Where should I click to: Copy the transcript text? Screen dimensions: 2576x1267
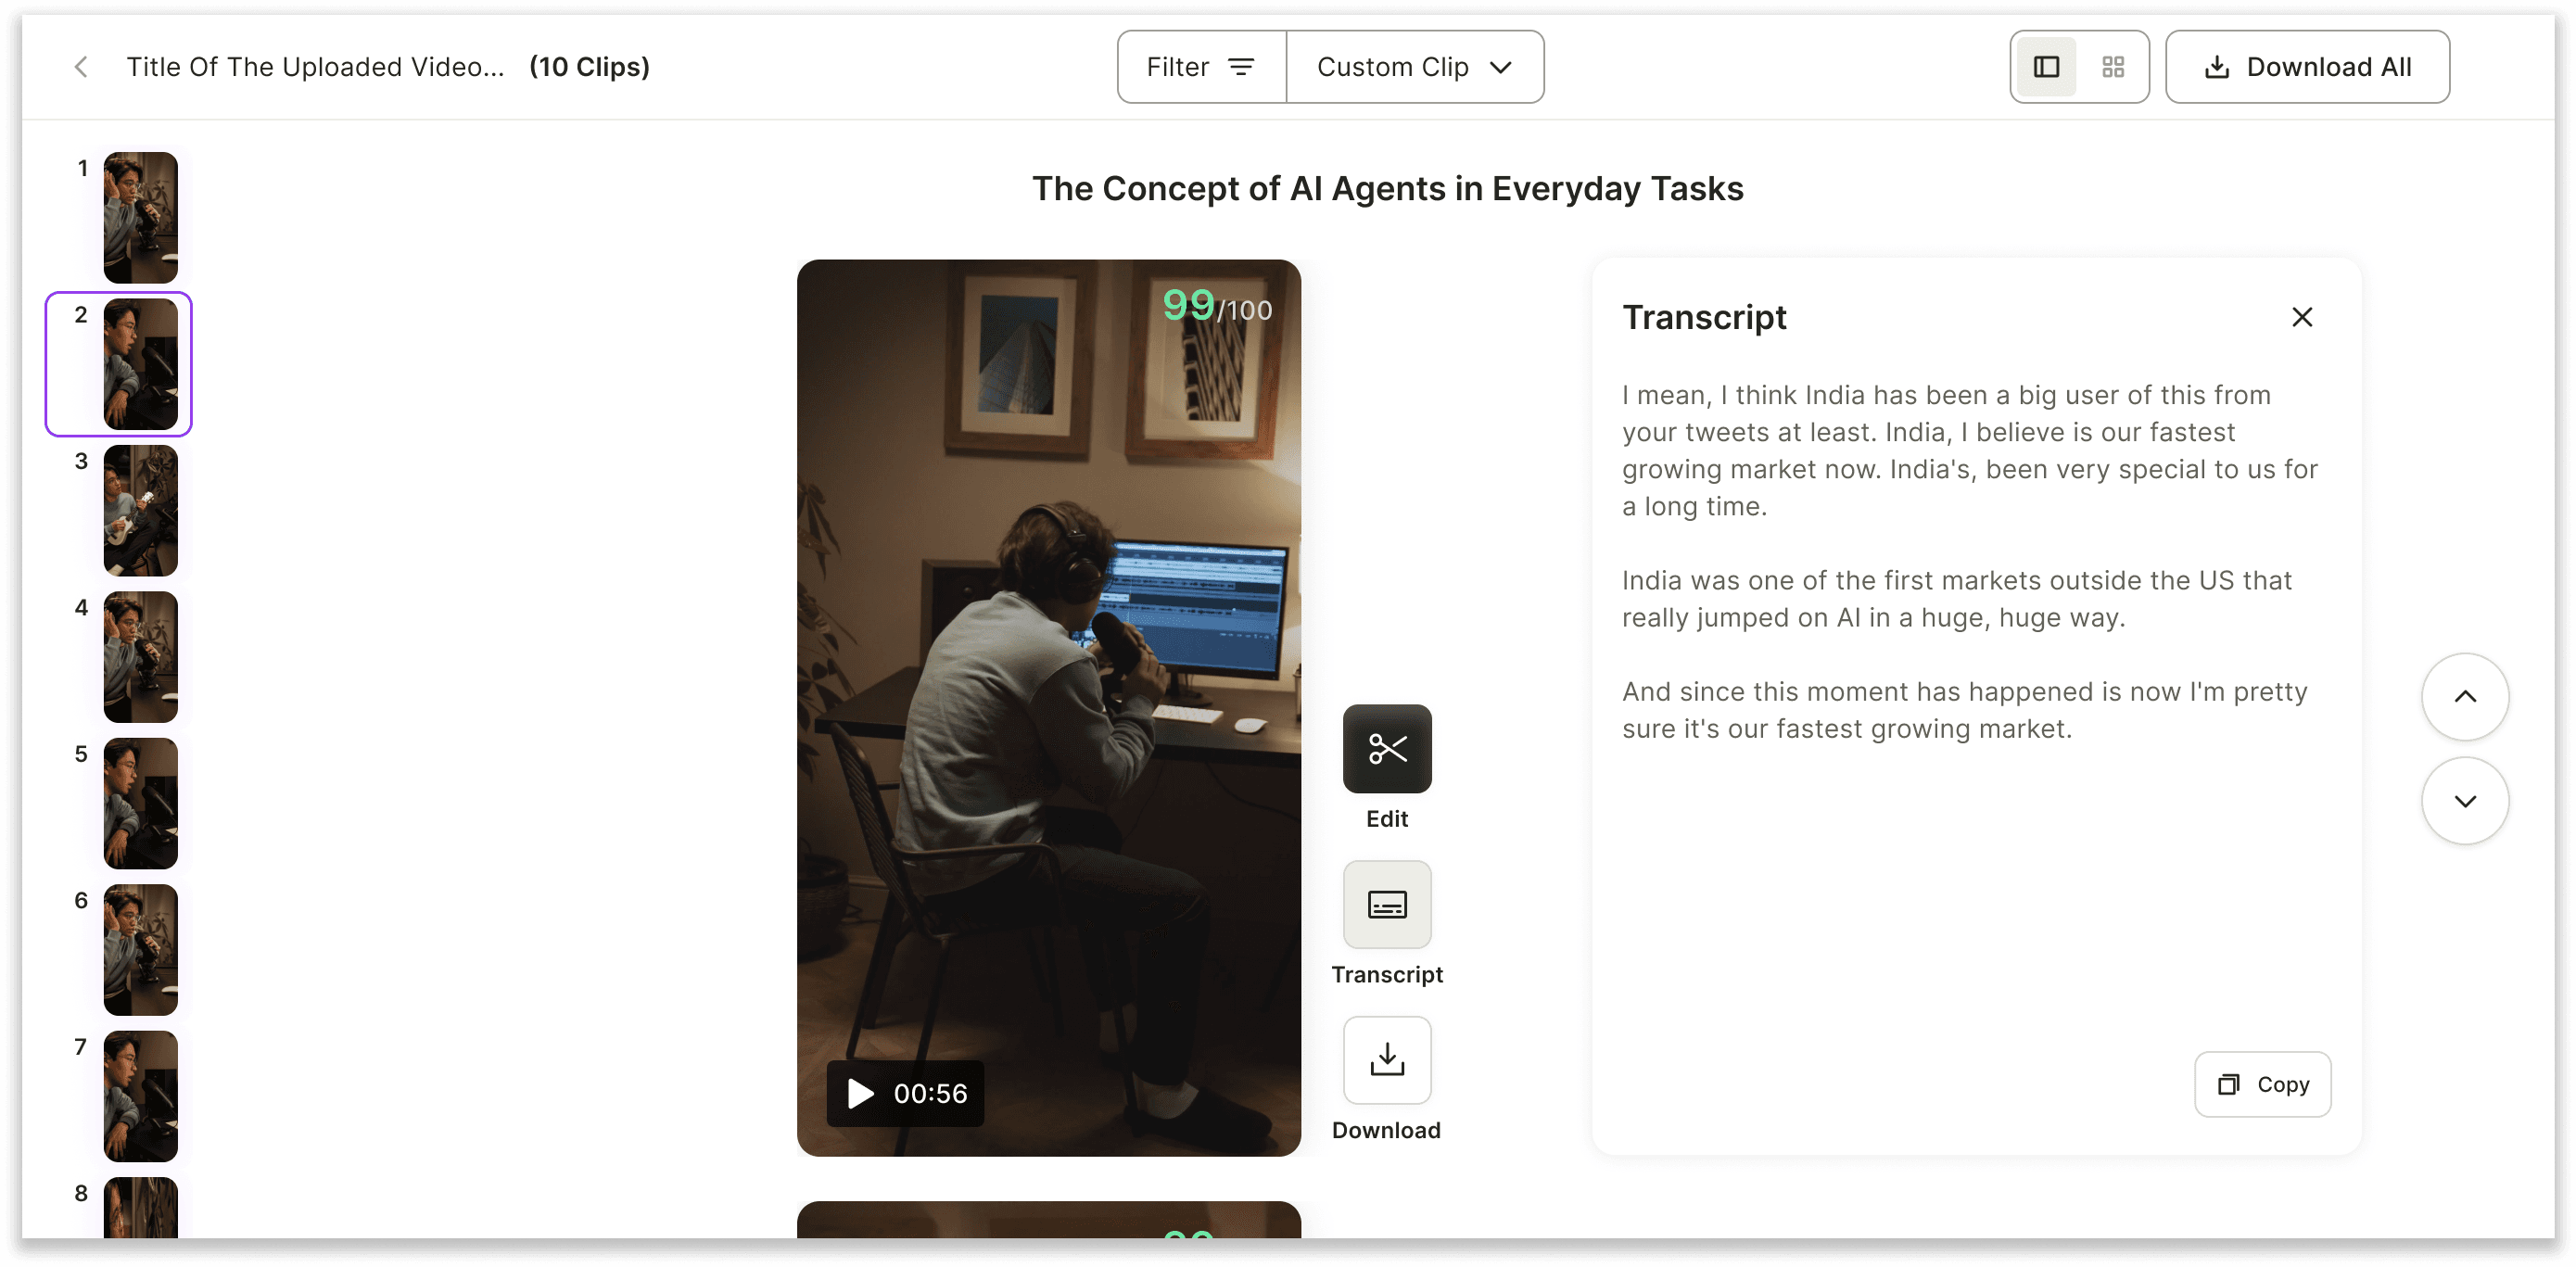(2263, 1084)
